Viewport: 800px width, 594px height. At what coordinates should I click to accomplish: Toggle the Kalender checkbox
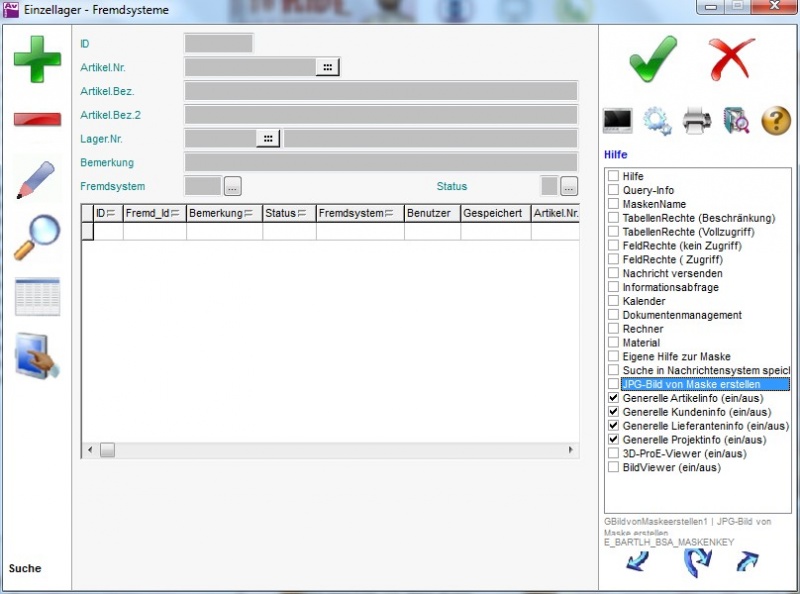click(613, 301)
